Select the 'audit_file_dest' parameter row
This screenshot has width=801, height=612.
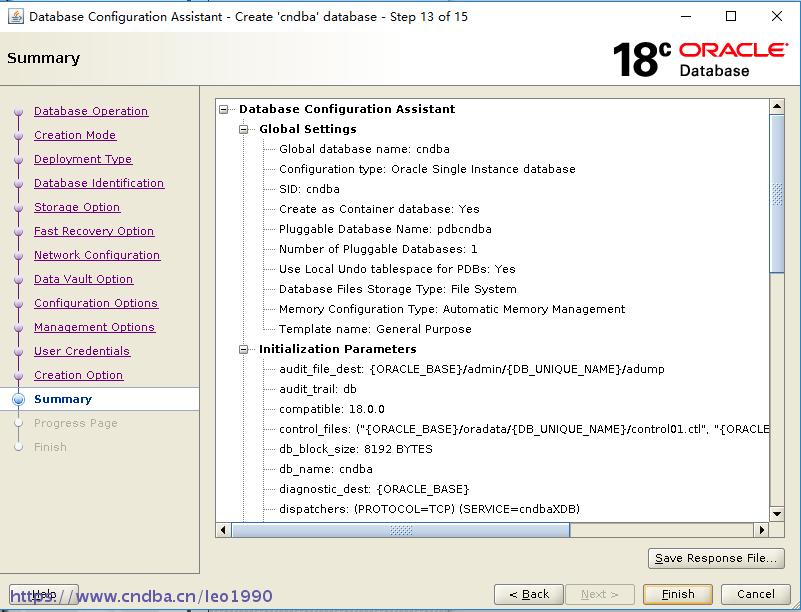point(472,369)
